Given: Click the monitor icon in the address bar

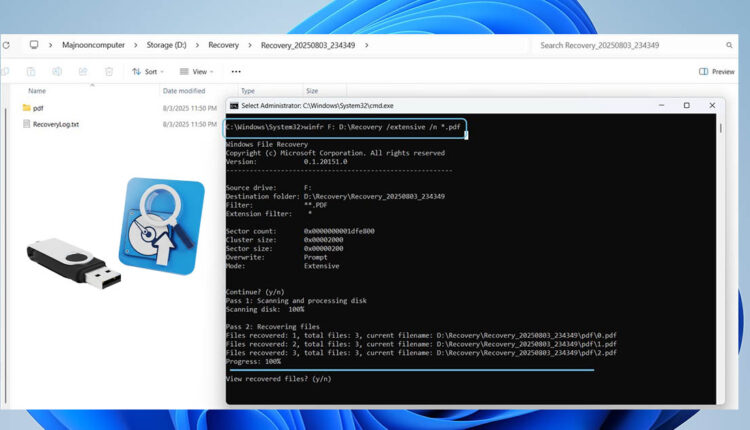Looking at the screenshot, I should tap(34, 45).
